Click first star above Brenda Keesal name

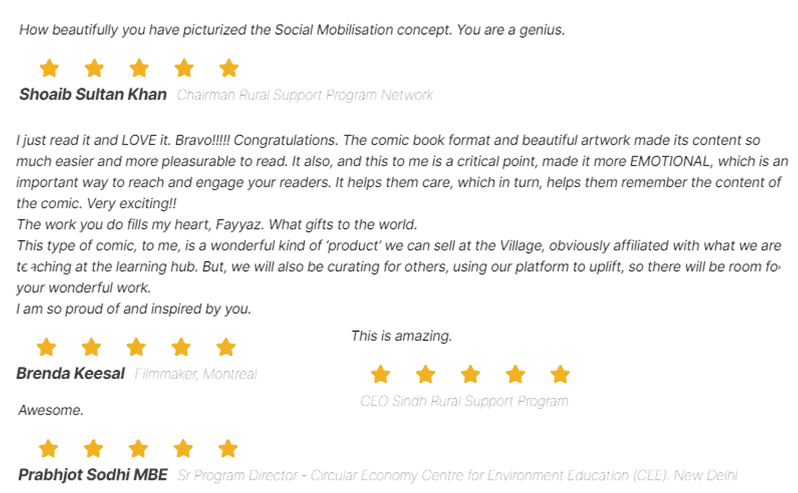(46, 347)
